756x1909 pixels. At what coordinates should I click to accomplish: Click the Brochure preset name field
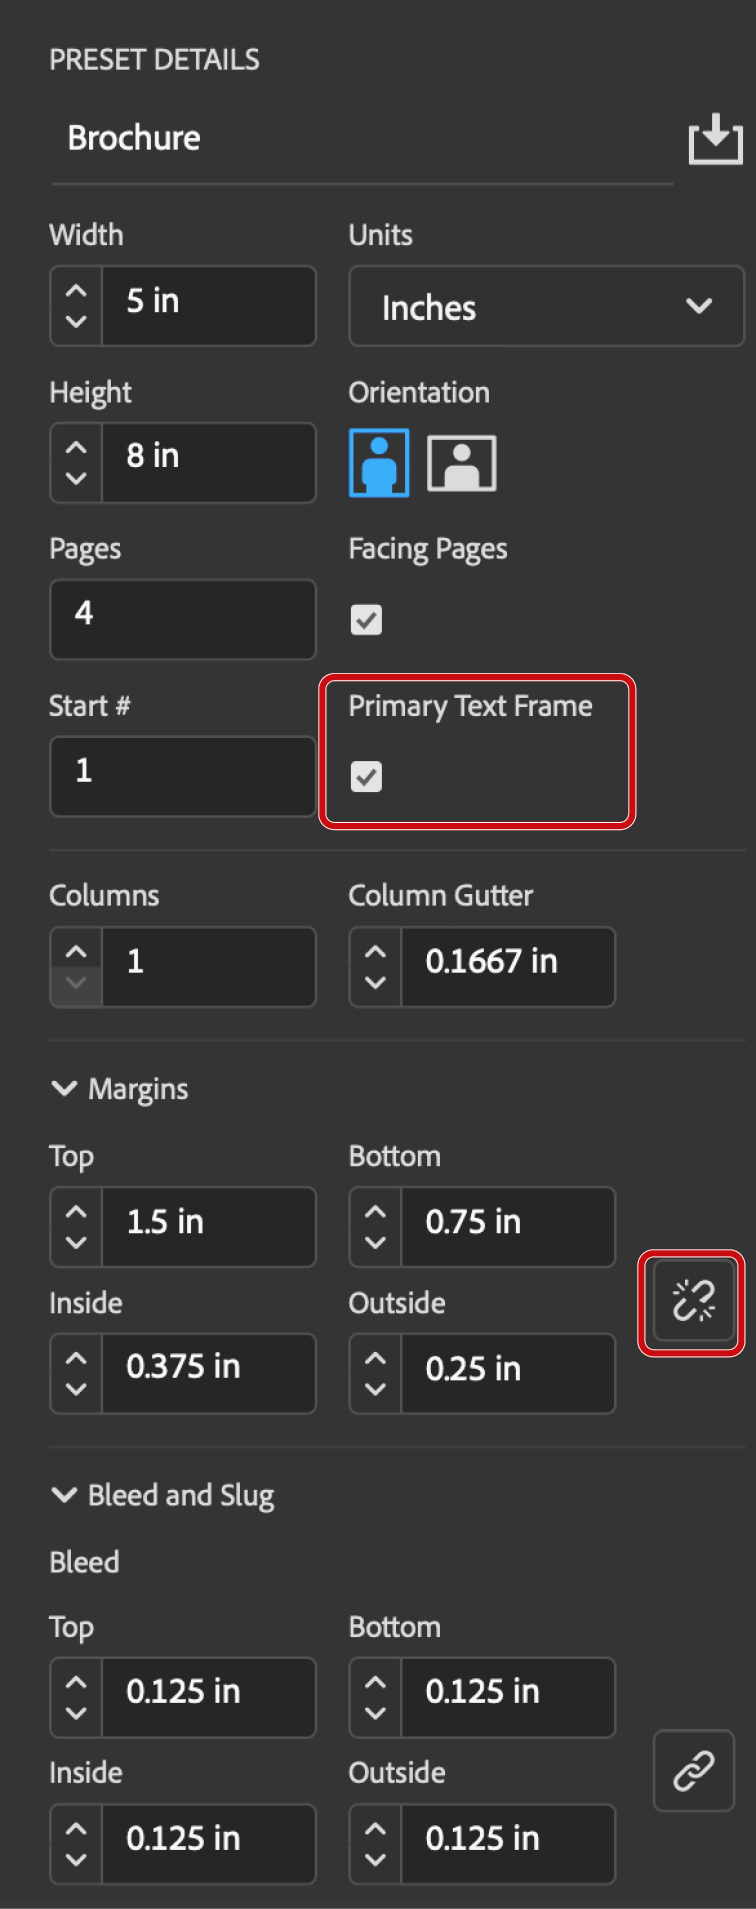[361, 138]
